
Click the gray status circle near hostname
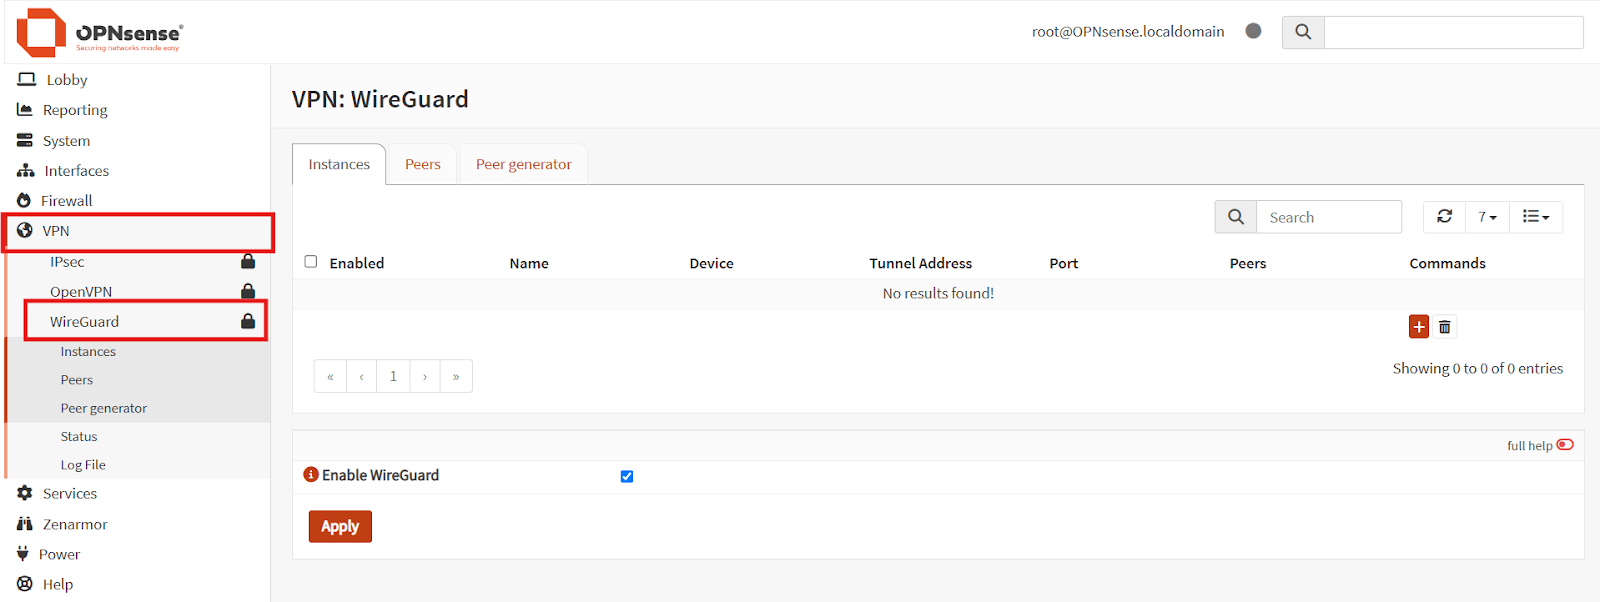tap(1253, 31)
